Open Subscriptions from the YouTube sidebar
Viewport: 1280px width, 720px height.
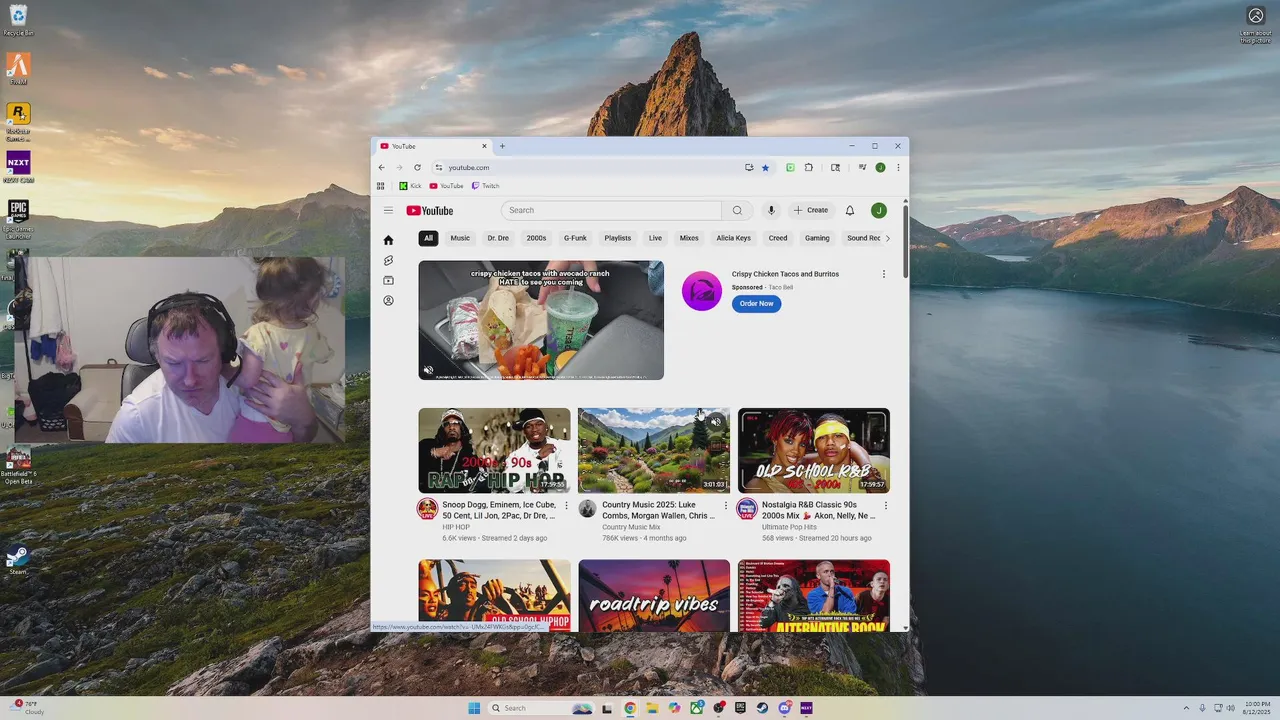pos(388,280)
